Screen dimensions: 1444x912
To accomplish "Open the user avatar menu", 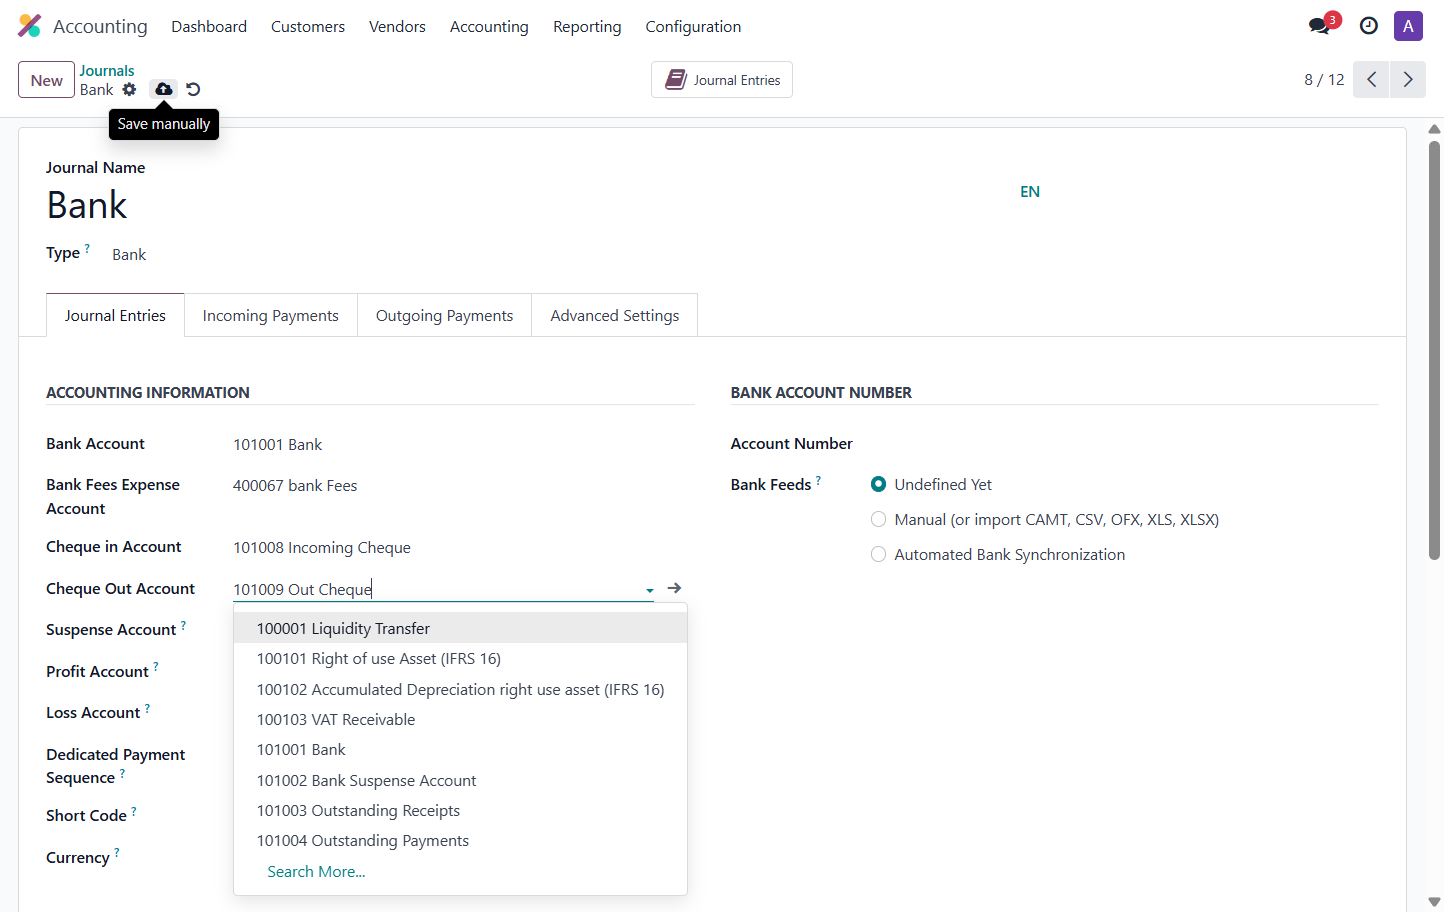I will pos(1408,26).
